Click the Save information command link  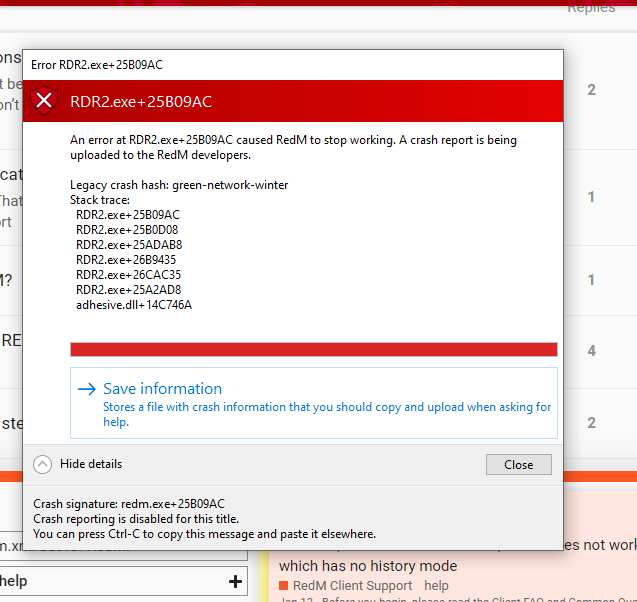tap(314, 403)
